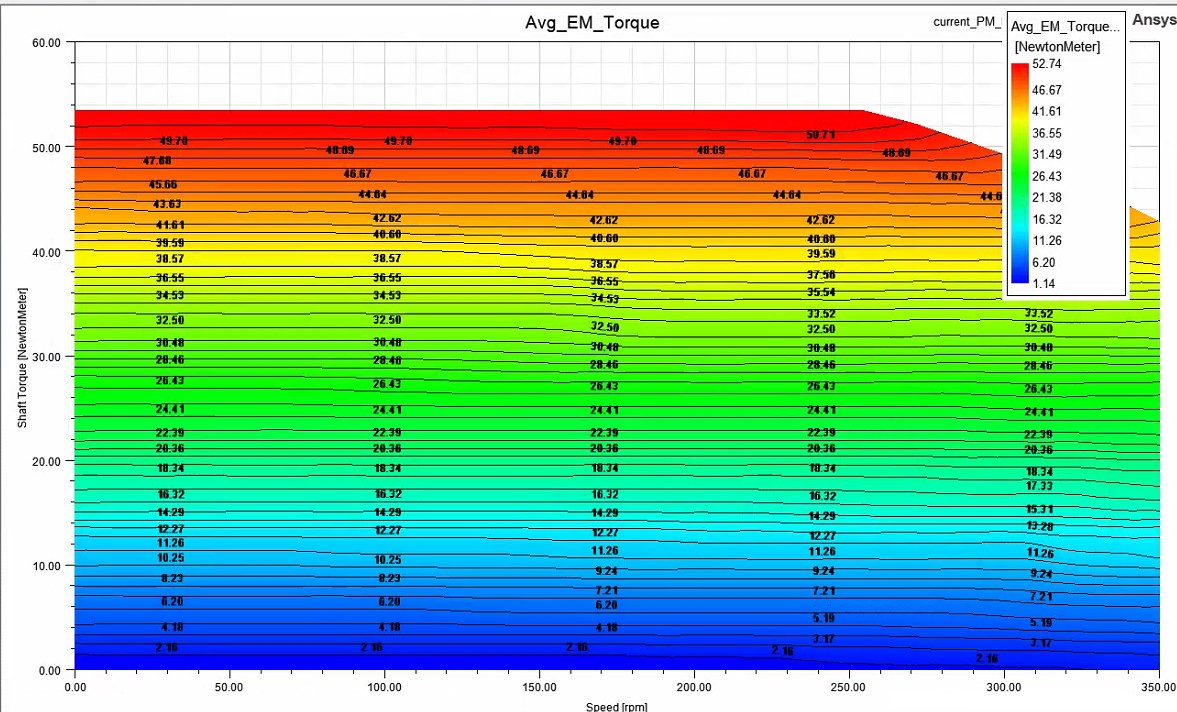
Task: Pick the green middle of legend color bar
Action: (x=1019, y=173)
